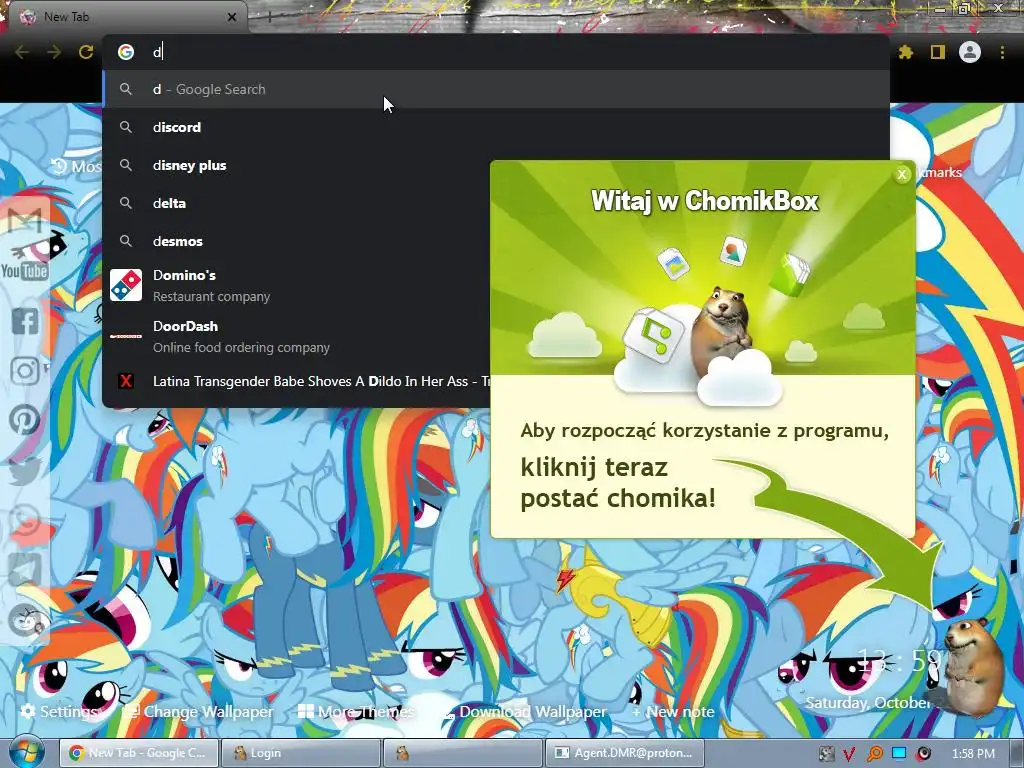Click the search icon beside "discord"
This screenshot has height=768, width=1024.
tap(126, 127)
